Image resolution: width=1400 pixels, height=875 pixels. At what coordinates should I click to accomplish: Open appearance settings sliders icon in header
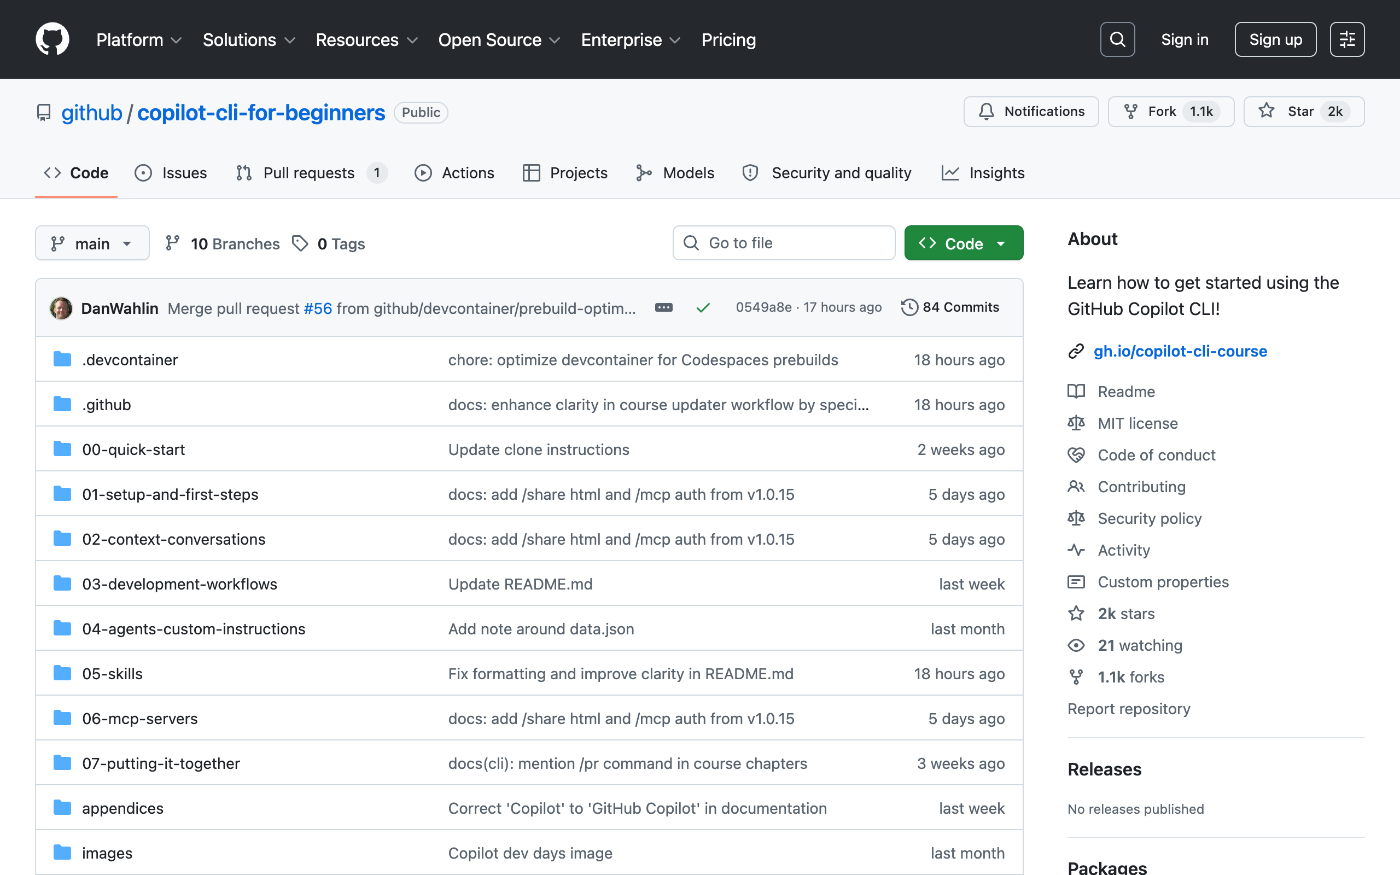[x=1347, y=39]
